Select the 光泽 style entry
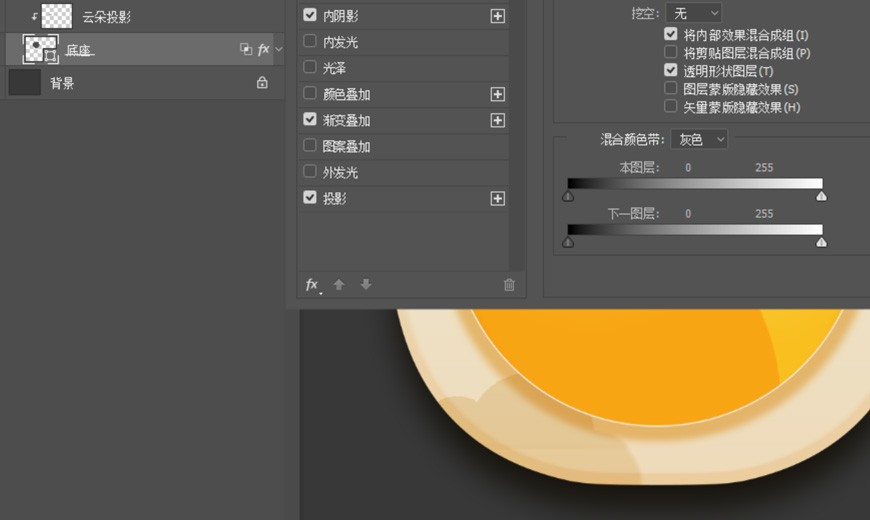 coord(334,68)
